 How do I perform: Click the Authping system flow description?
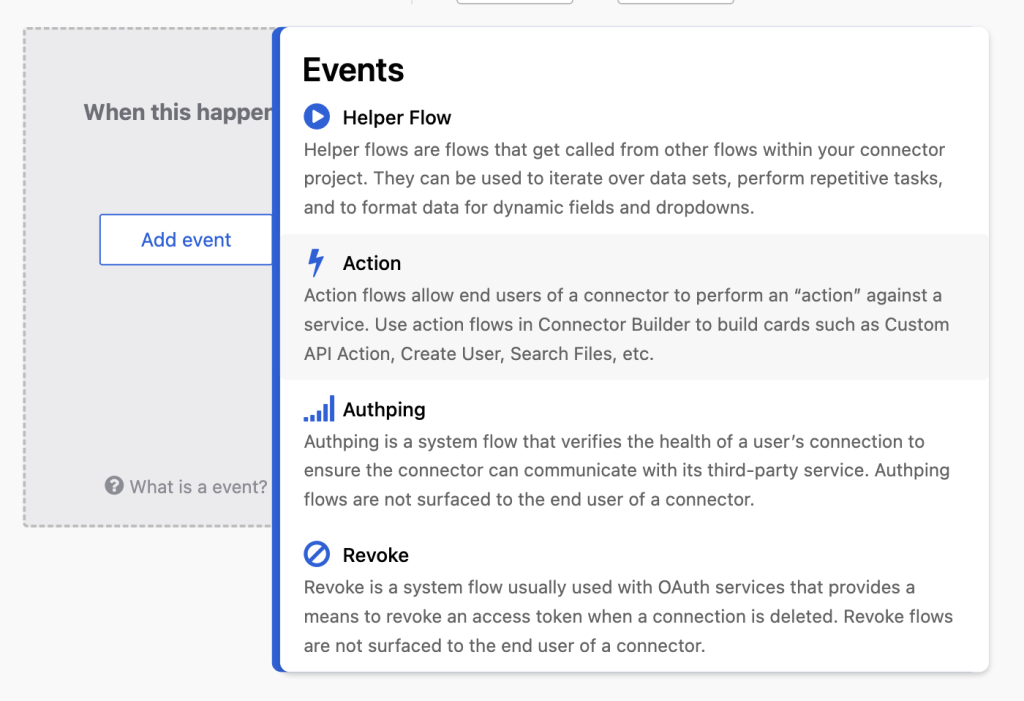point(627,470)
